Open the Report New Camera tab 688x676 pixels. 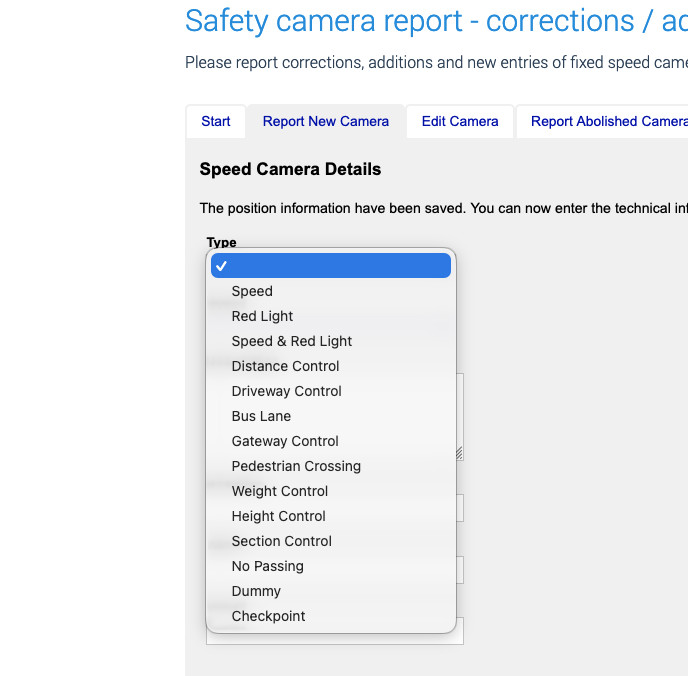326,122
